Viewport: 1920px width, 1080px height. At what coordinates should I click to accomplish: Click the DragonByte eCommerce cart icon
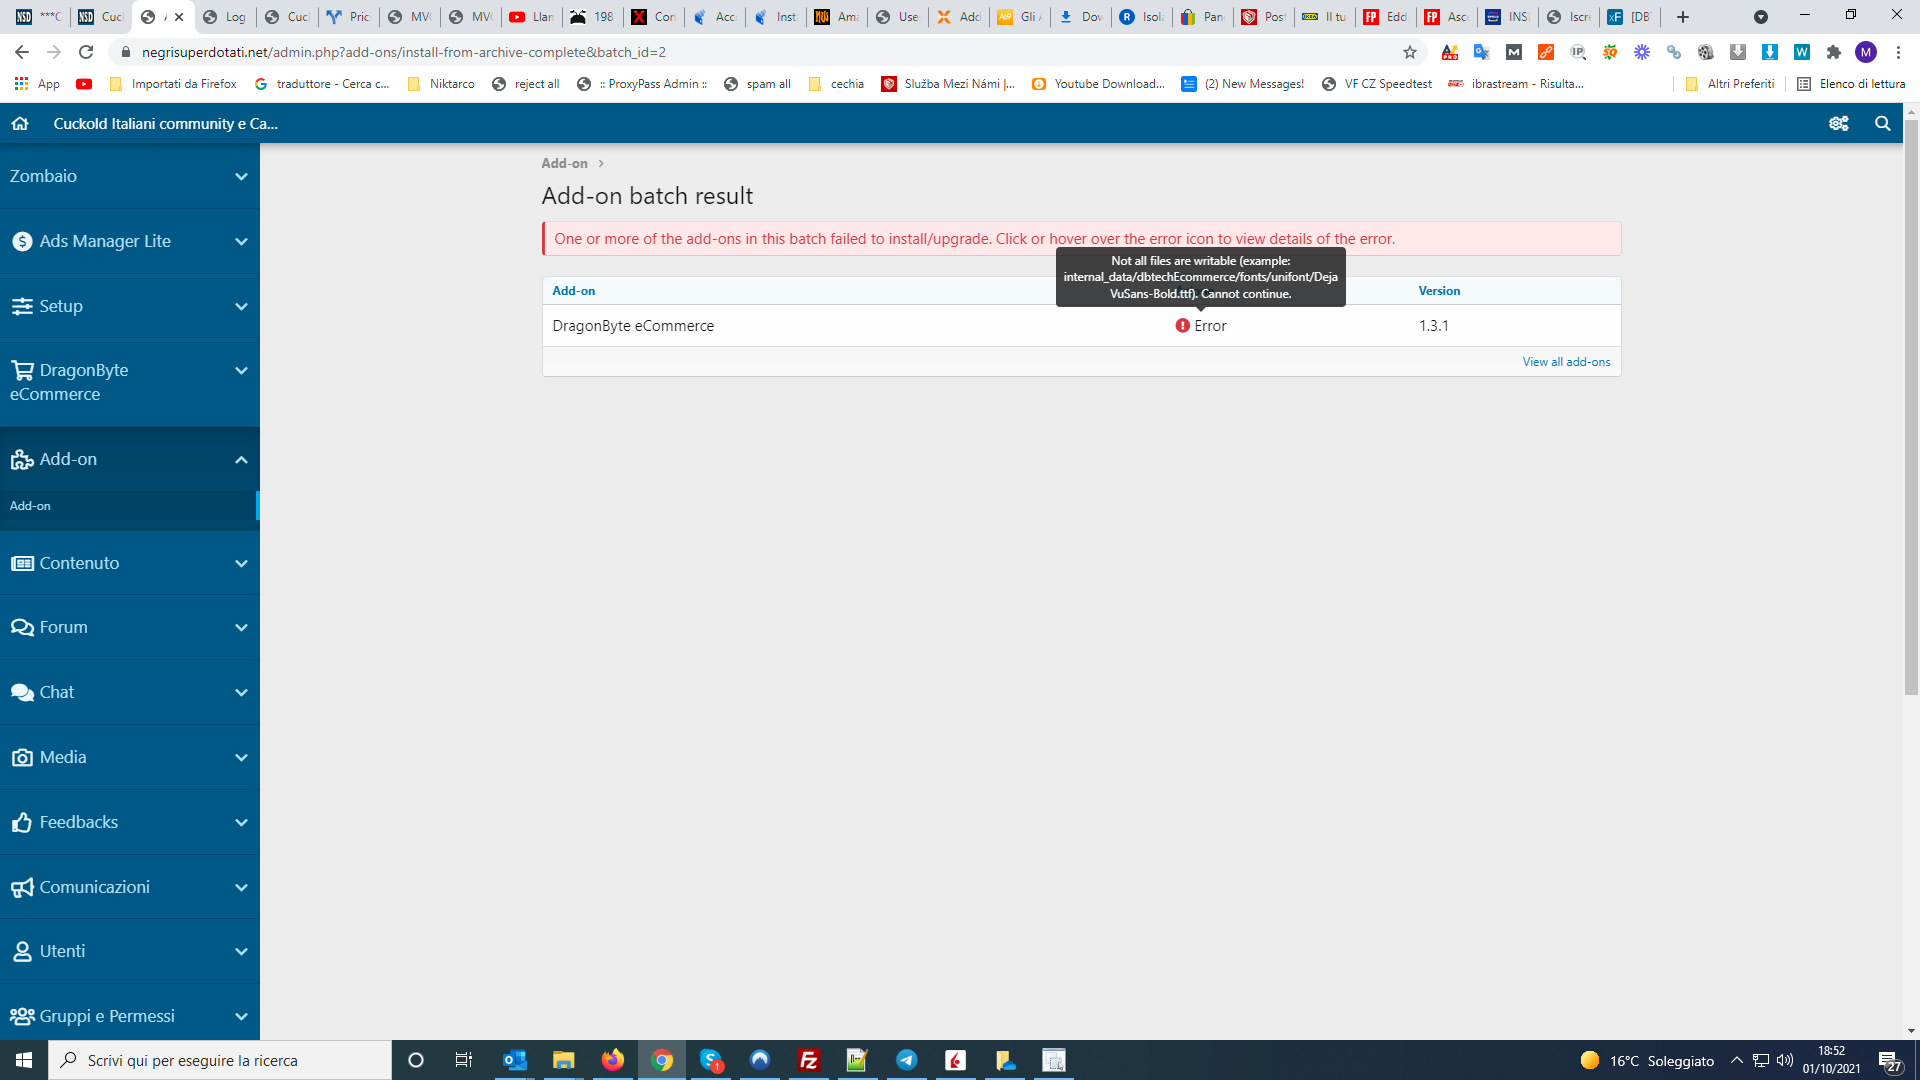tap(22, 370)
